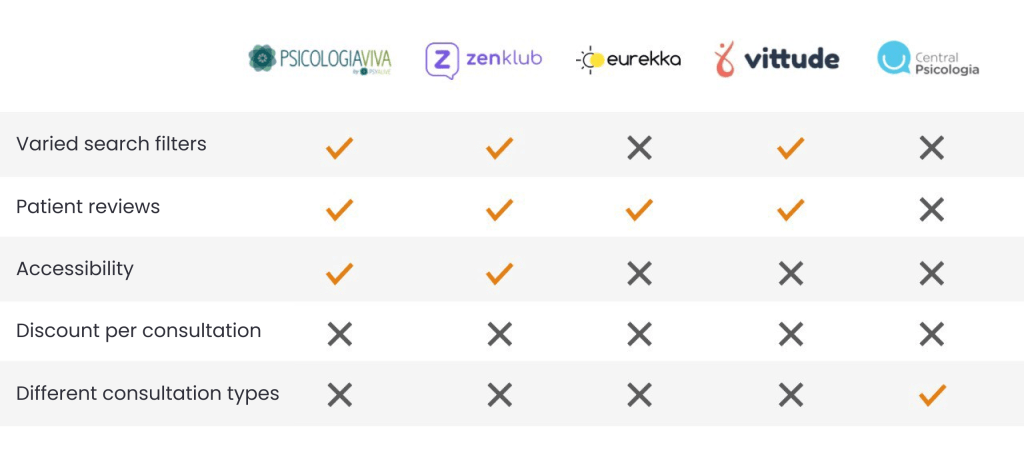Click the Zenklub logo
This screenshot has height=475, width=1024.
[484, 59]
